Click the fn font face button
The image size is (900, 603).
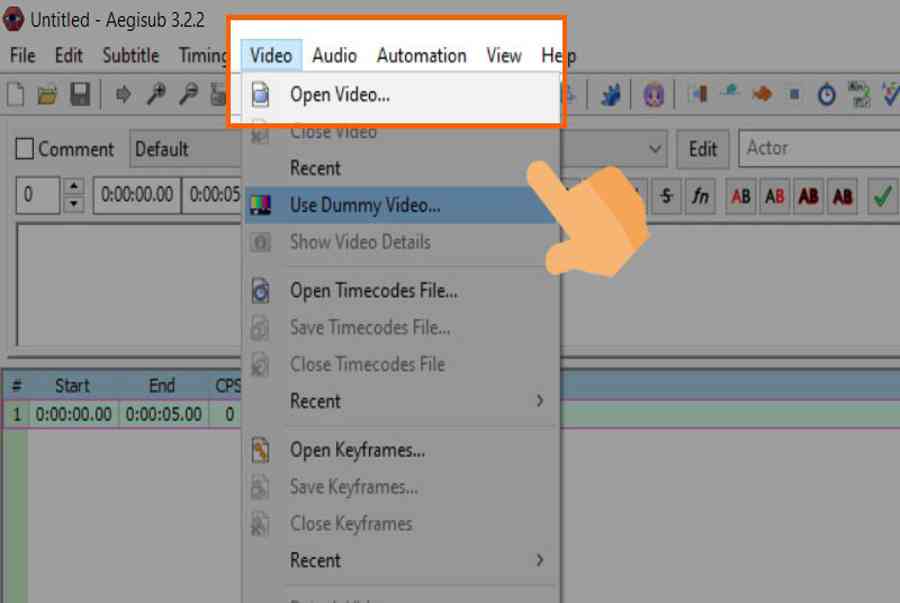coord(700,197)
